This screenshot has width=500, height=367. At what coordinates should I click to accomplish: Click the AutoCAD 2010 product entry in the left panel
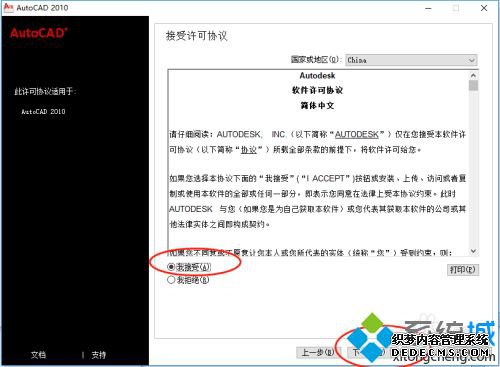tap(43, 112)
